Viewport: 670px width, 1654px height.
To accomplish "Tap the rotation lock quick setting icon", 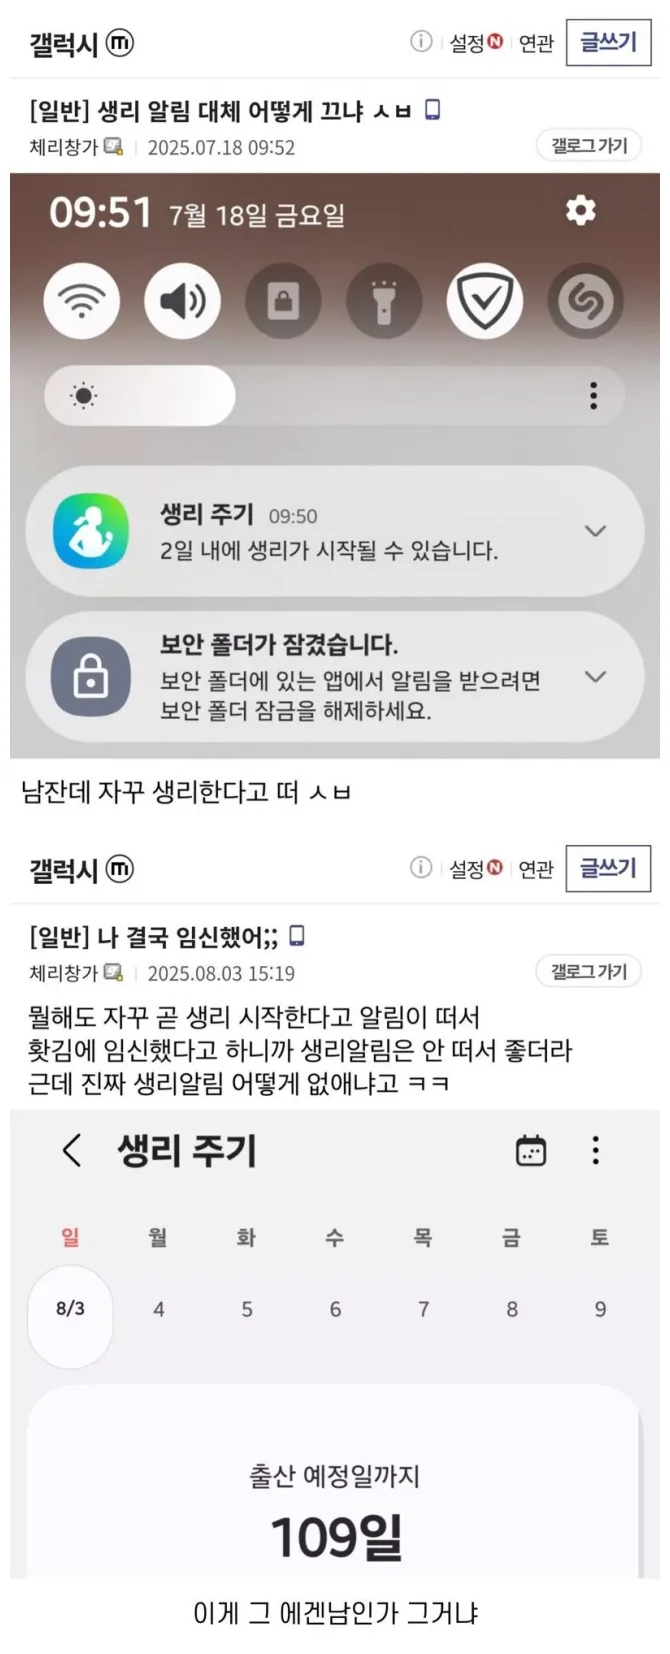I will tap(283, 301).
